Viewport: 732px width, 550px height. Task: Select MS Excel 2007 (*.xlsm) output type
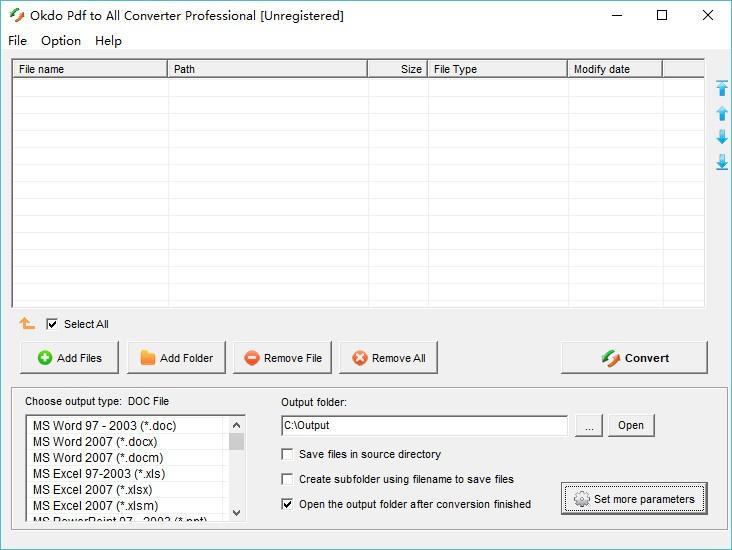click(x=127, y=506)
